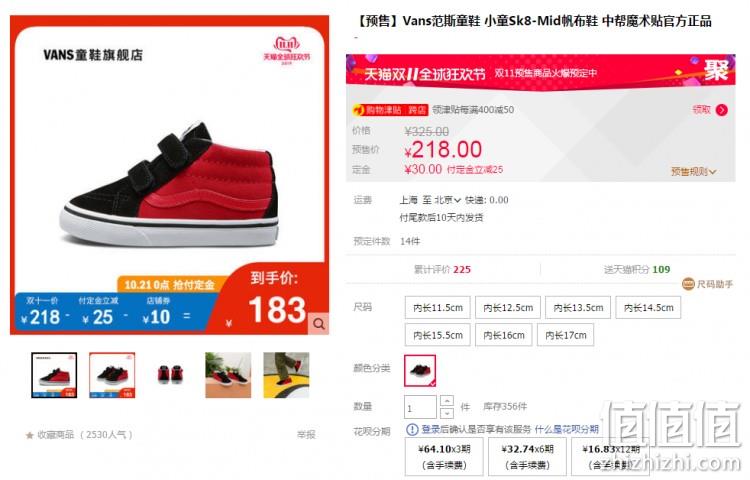Choose size 内长16cm
The height and width of the screenshot is (480, 750).
[x=504, y=335]
